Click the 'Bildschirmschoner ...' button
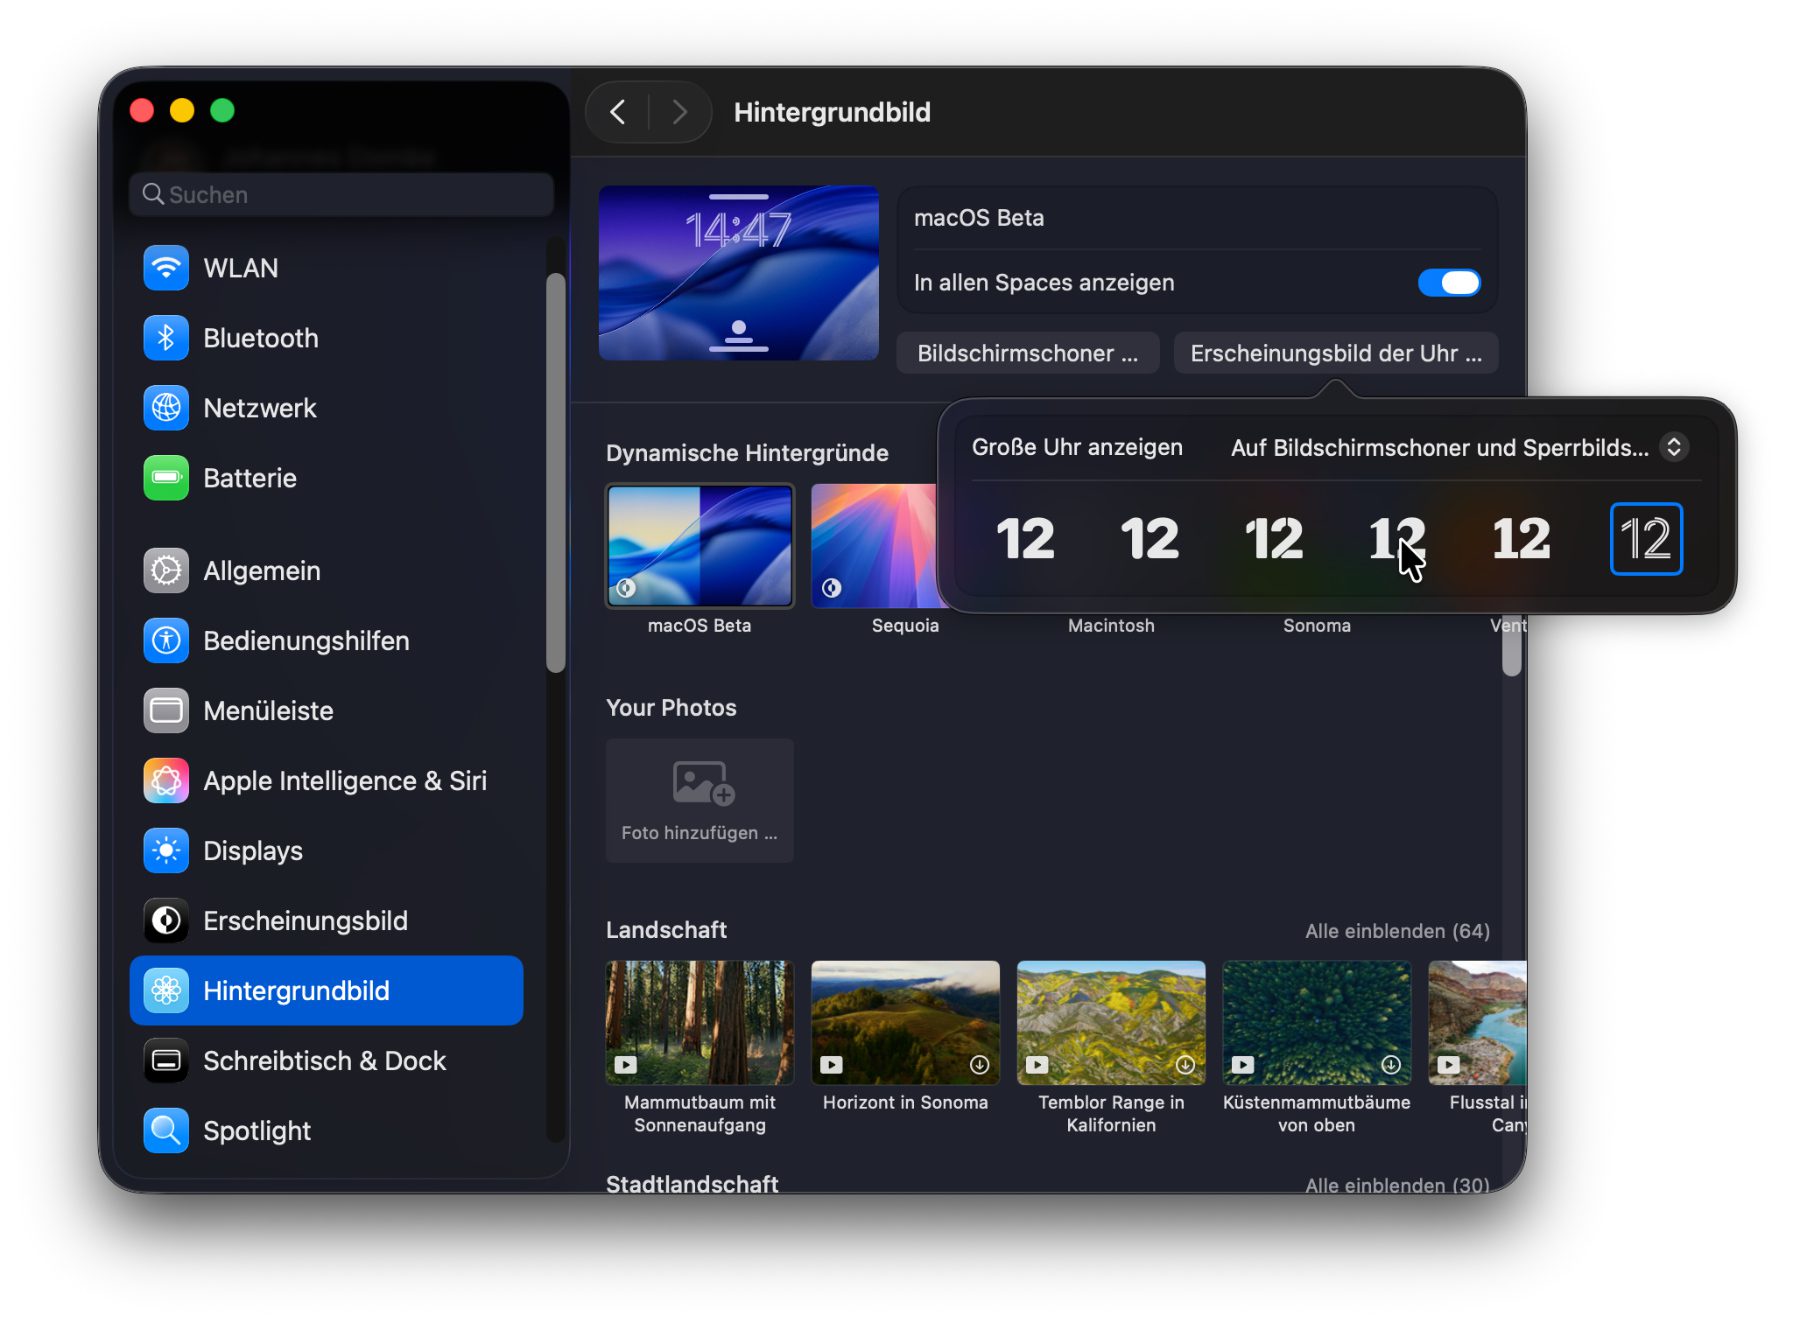Screen dimensions: 1800x1323 point(1027,354)
